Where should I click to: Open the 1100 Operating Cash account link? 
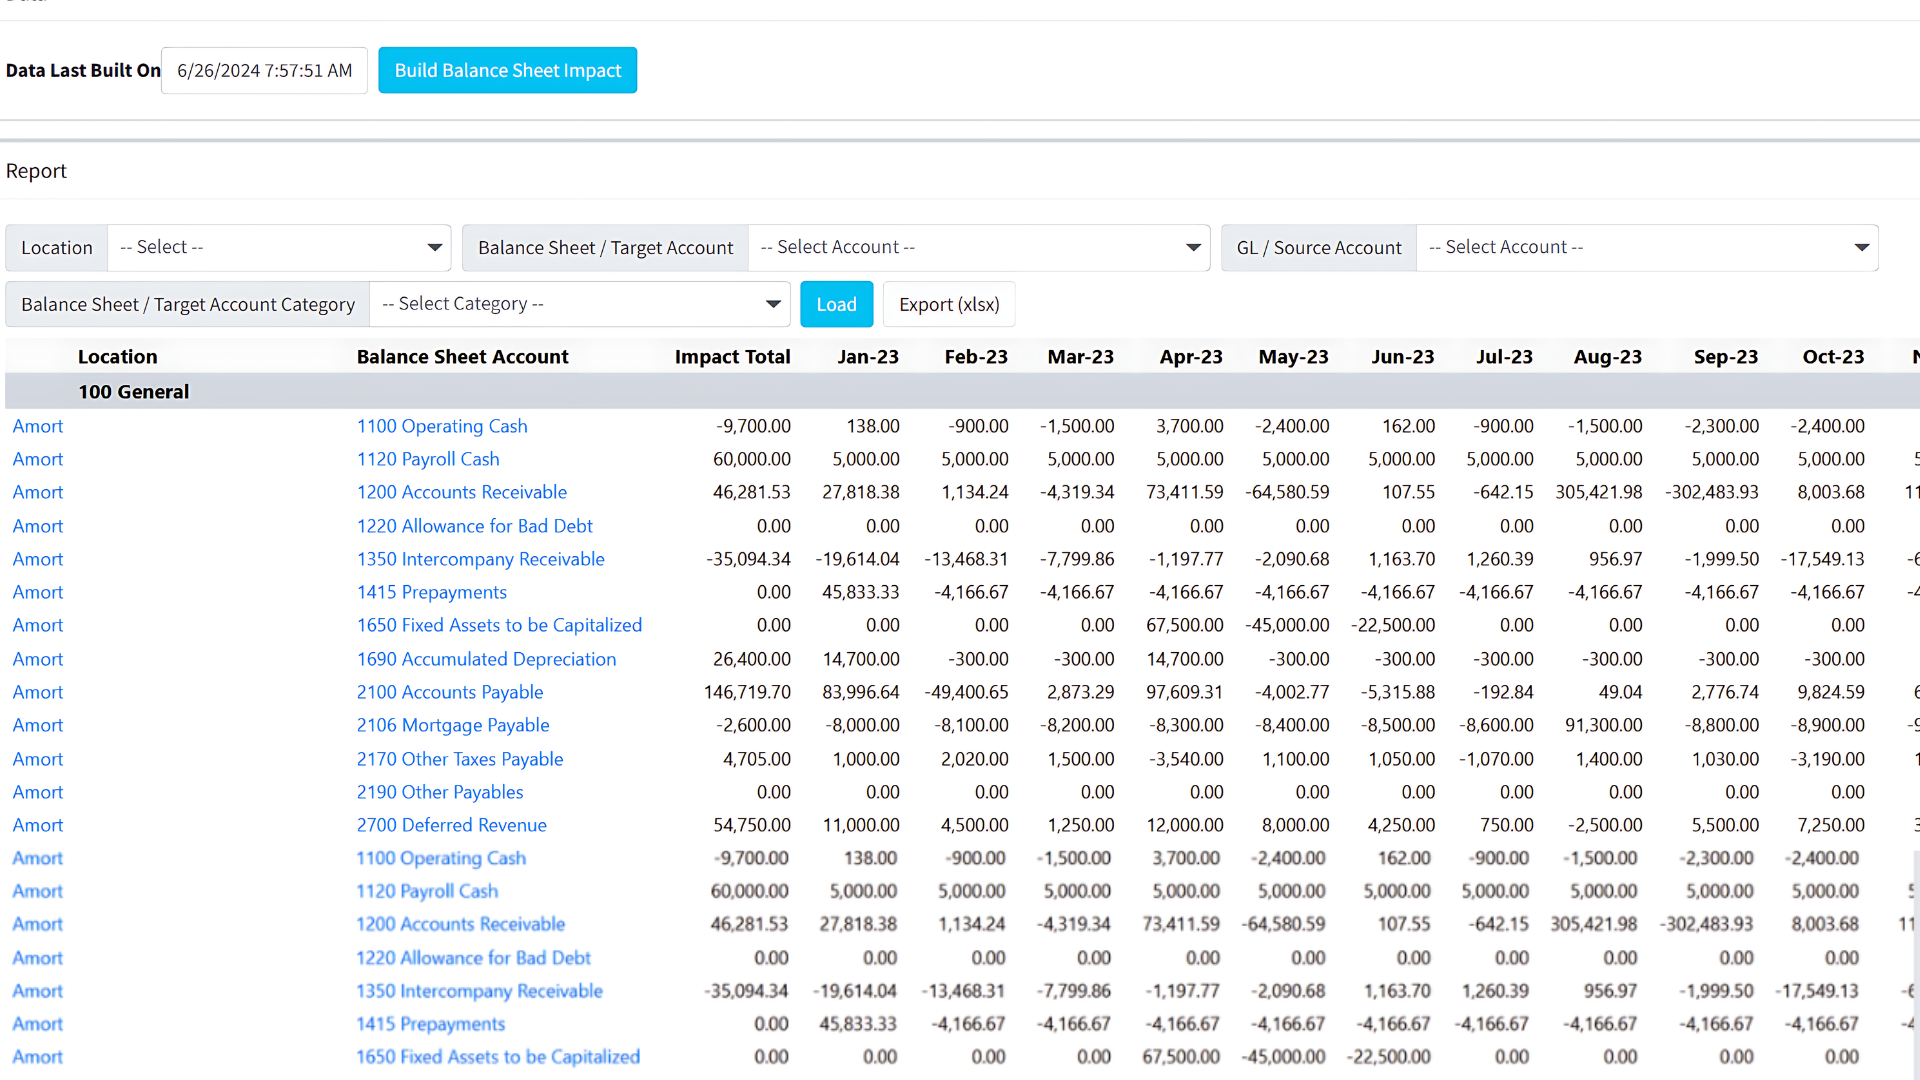click(x=442, y=426)
